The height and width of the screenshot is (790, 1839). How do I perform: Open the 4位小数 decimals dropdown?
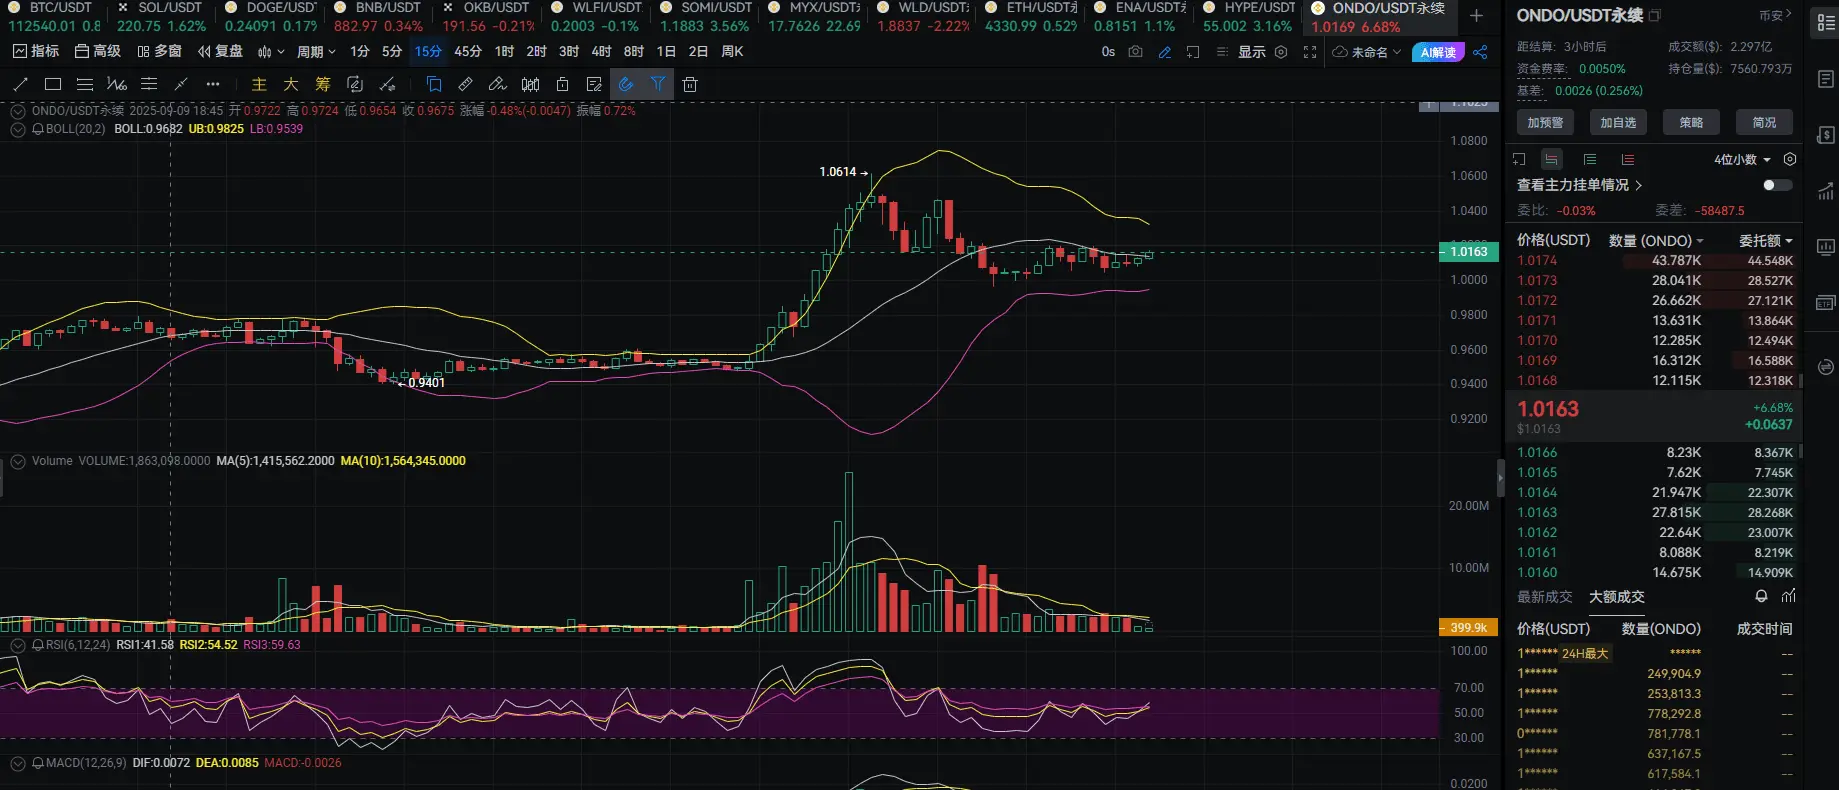(x=1742, y=160)
